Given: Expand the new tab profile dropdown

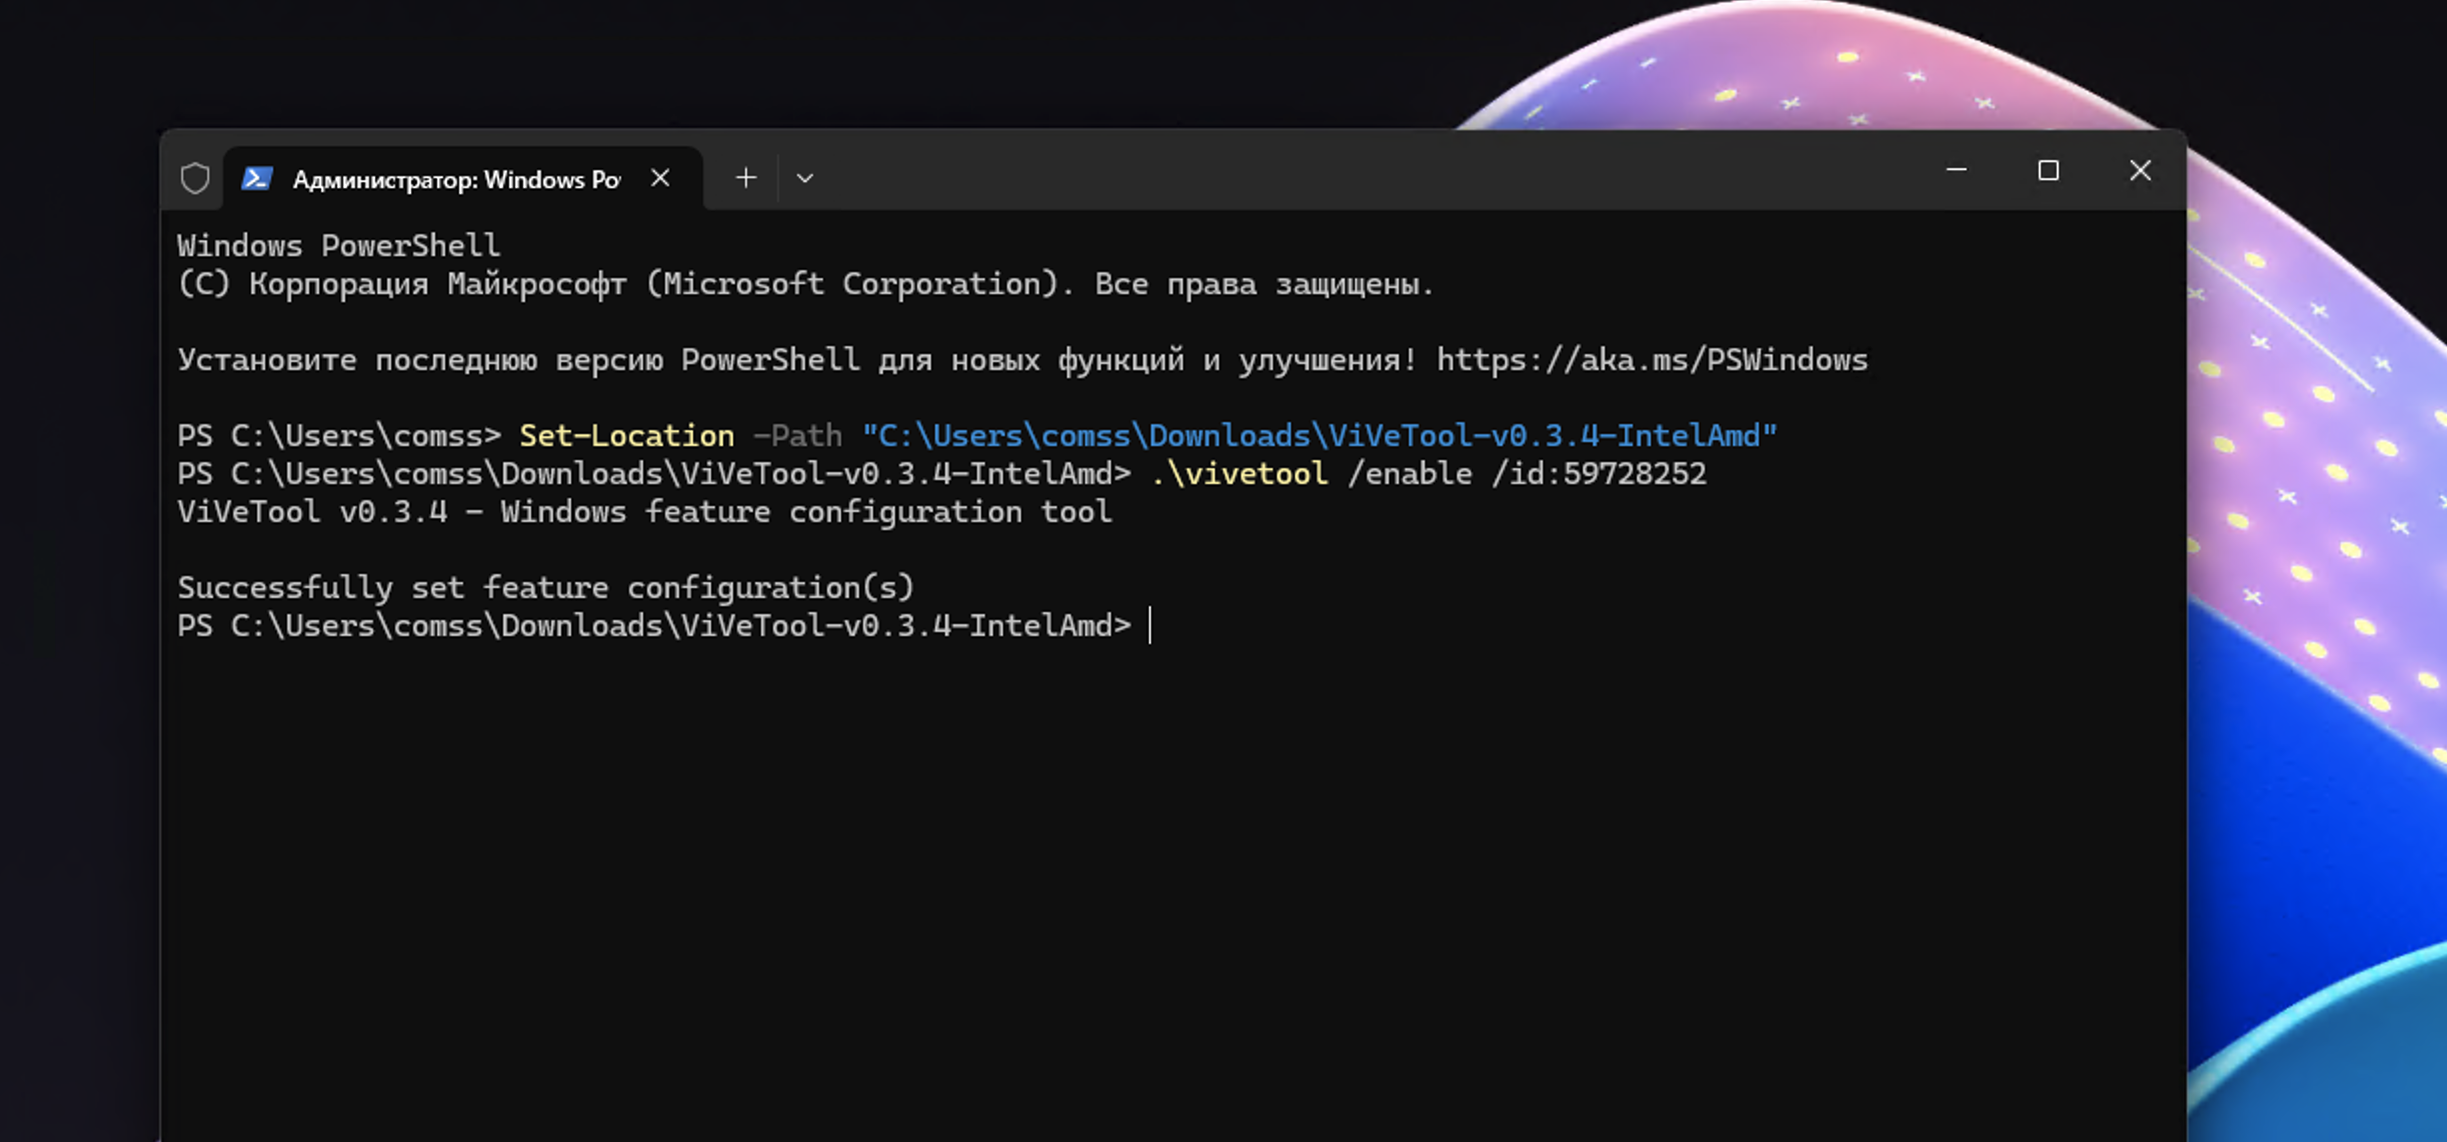Looking at the screenshot, I should (805, 178).
